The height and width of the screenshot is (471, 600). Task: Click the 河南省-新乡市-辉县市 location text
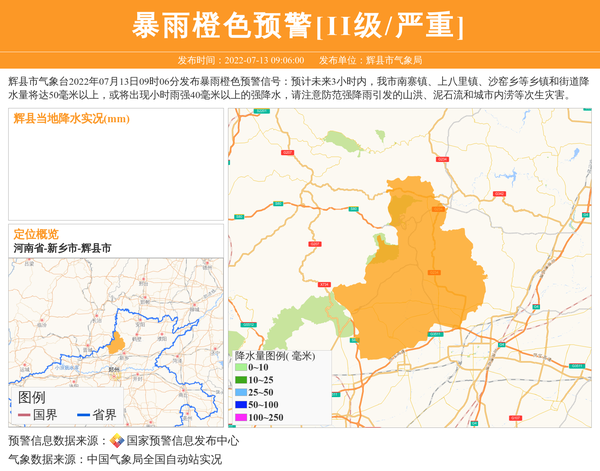pos(62,247)
